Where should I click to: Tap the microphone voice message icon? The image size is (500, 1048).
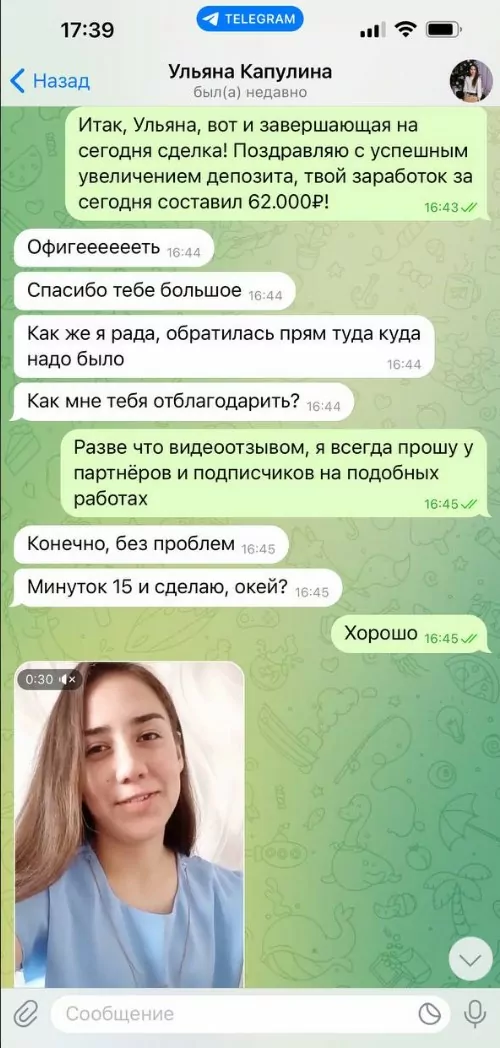tap(474, 1013)
